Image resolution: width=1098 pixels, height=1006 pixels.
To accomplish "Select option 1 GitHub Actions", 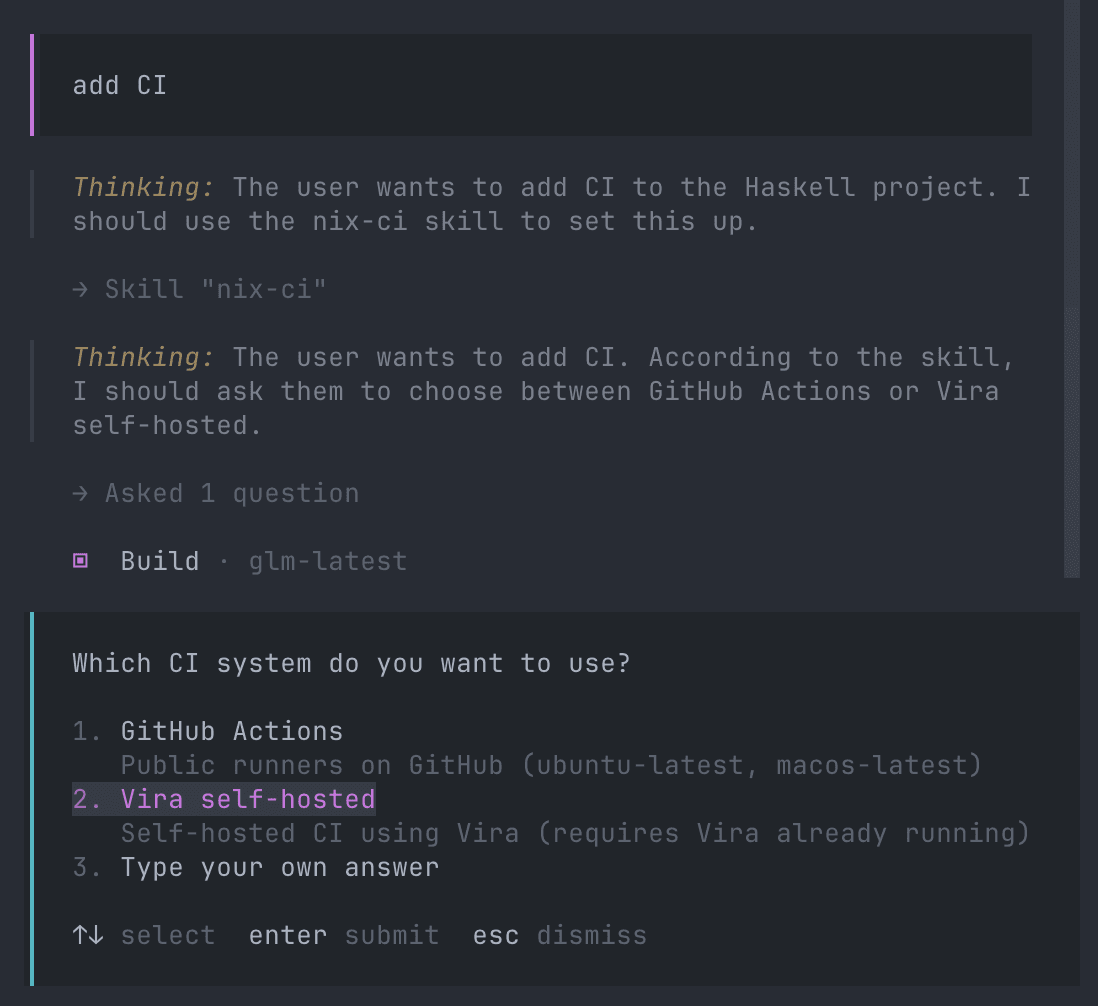I will coord(207,732).
